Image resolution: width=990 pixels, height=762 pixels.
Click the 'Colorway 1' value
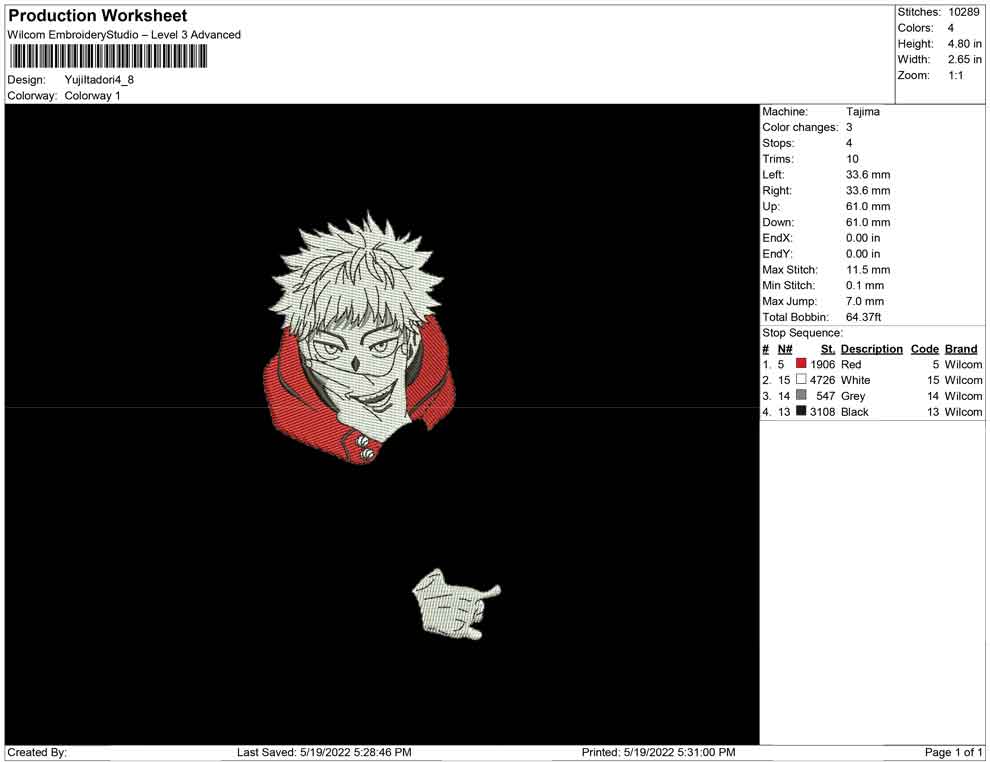click(92, 96)
